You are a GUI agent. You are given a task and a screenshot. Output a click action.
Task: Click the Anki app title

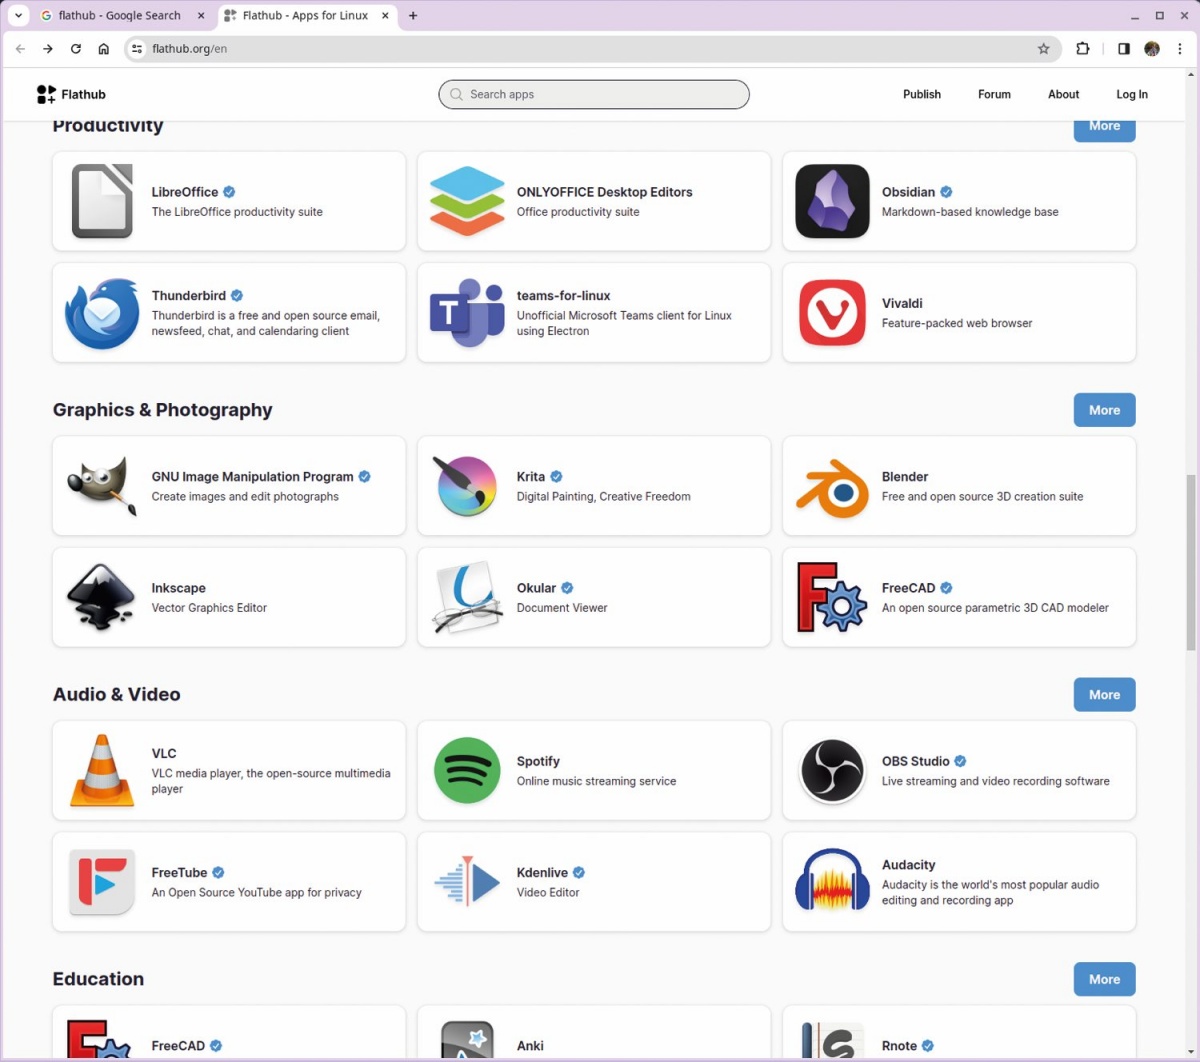pyautogui.click(x=530, y=1046)
